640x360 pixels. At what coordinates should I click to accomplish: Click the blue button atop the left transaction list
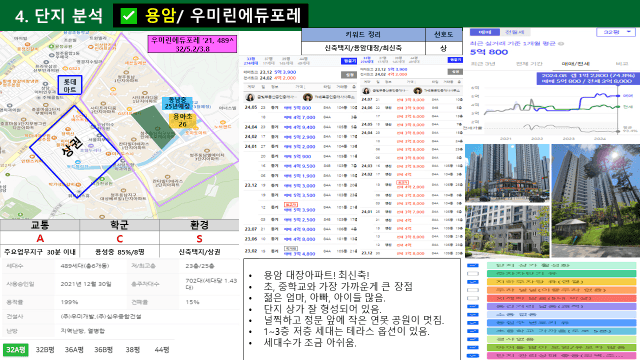(349, 61)
